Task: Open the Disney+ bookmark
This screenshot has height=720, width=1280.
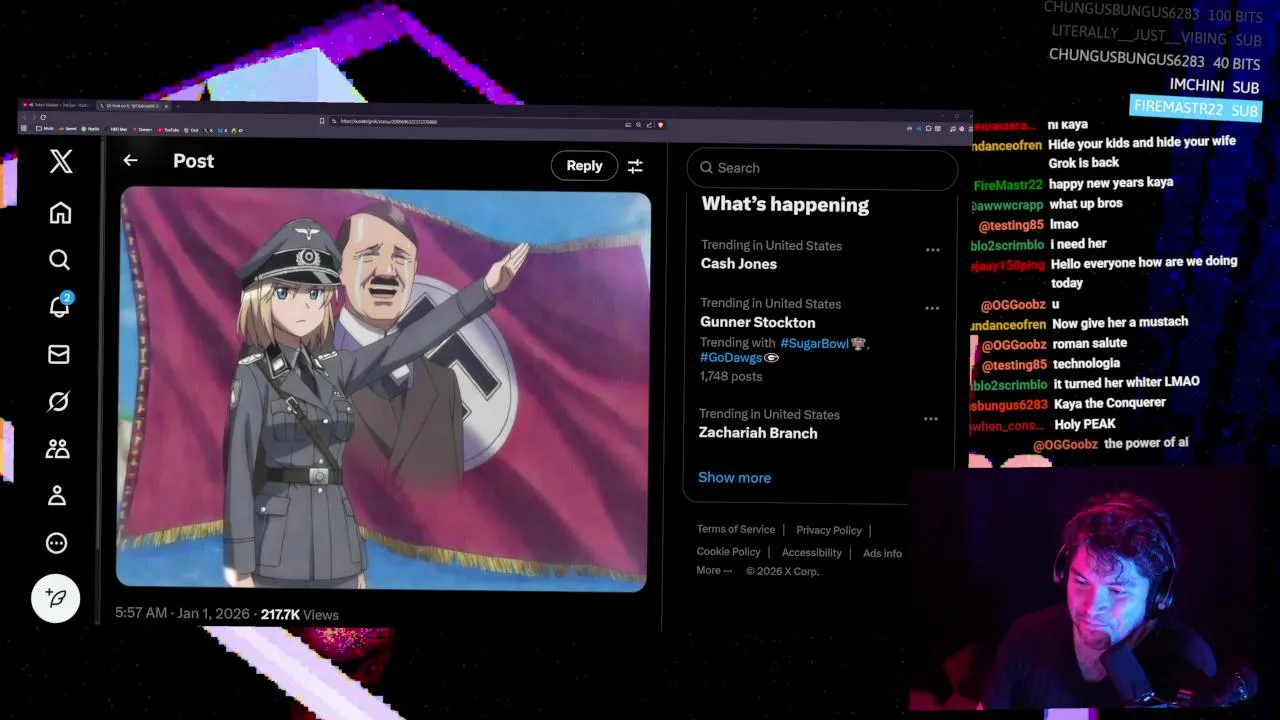Action: tap(143, 129)
